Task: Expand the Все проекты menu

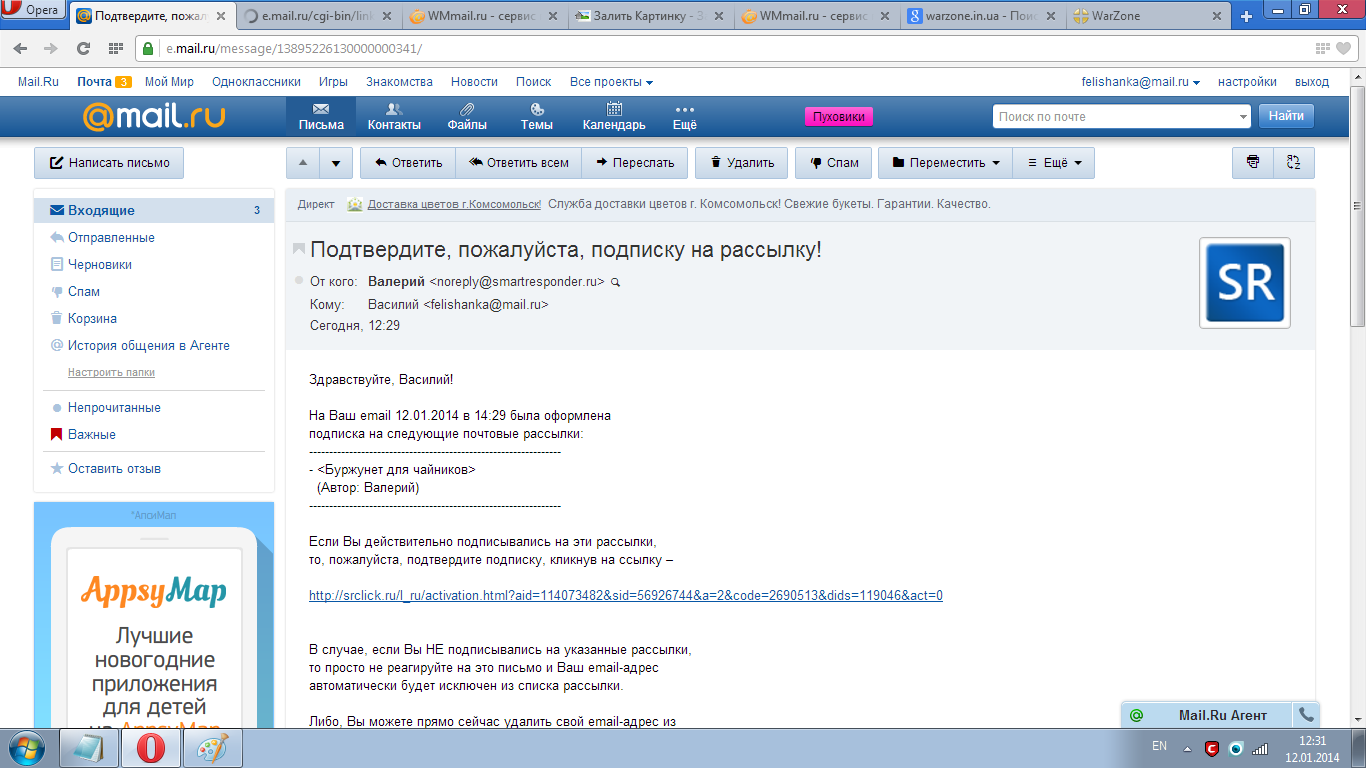Action: coord(611,82)
